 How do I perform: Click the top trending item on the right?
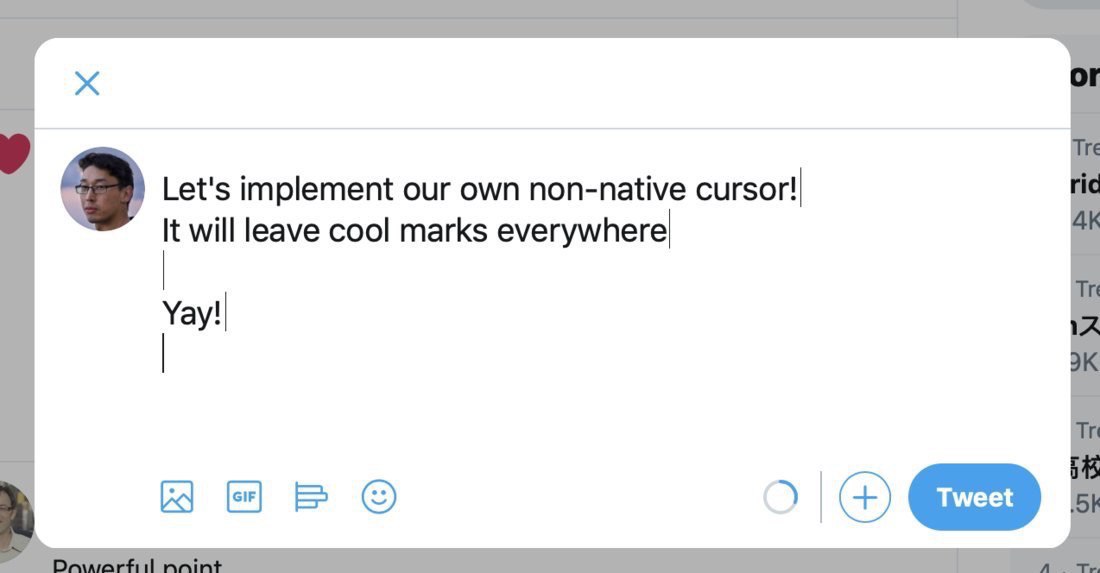1085,185
